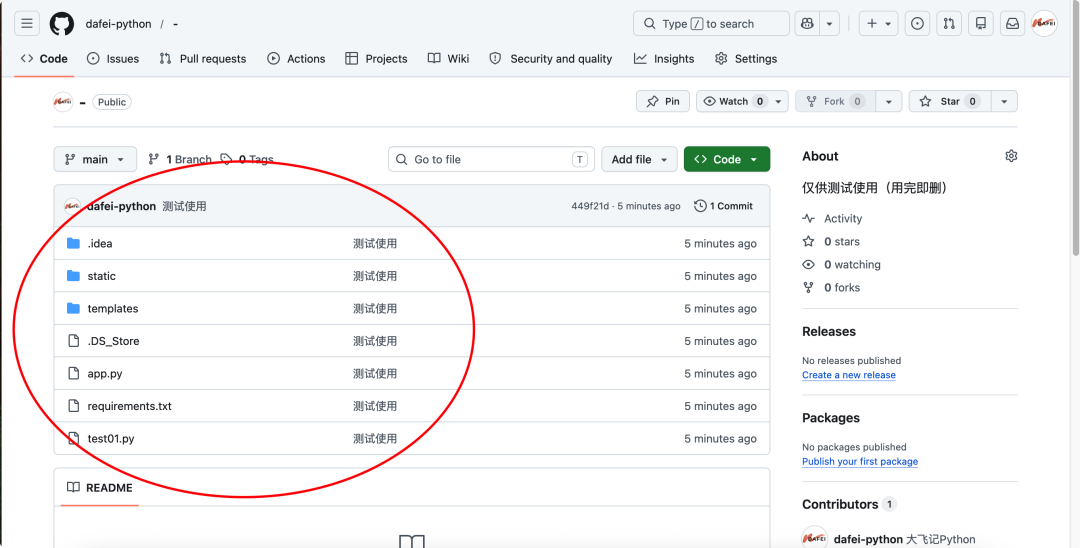Open commit 449f21d
This screenshot has width=1080, height=548.
590,206
